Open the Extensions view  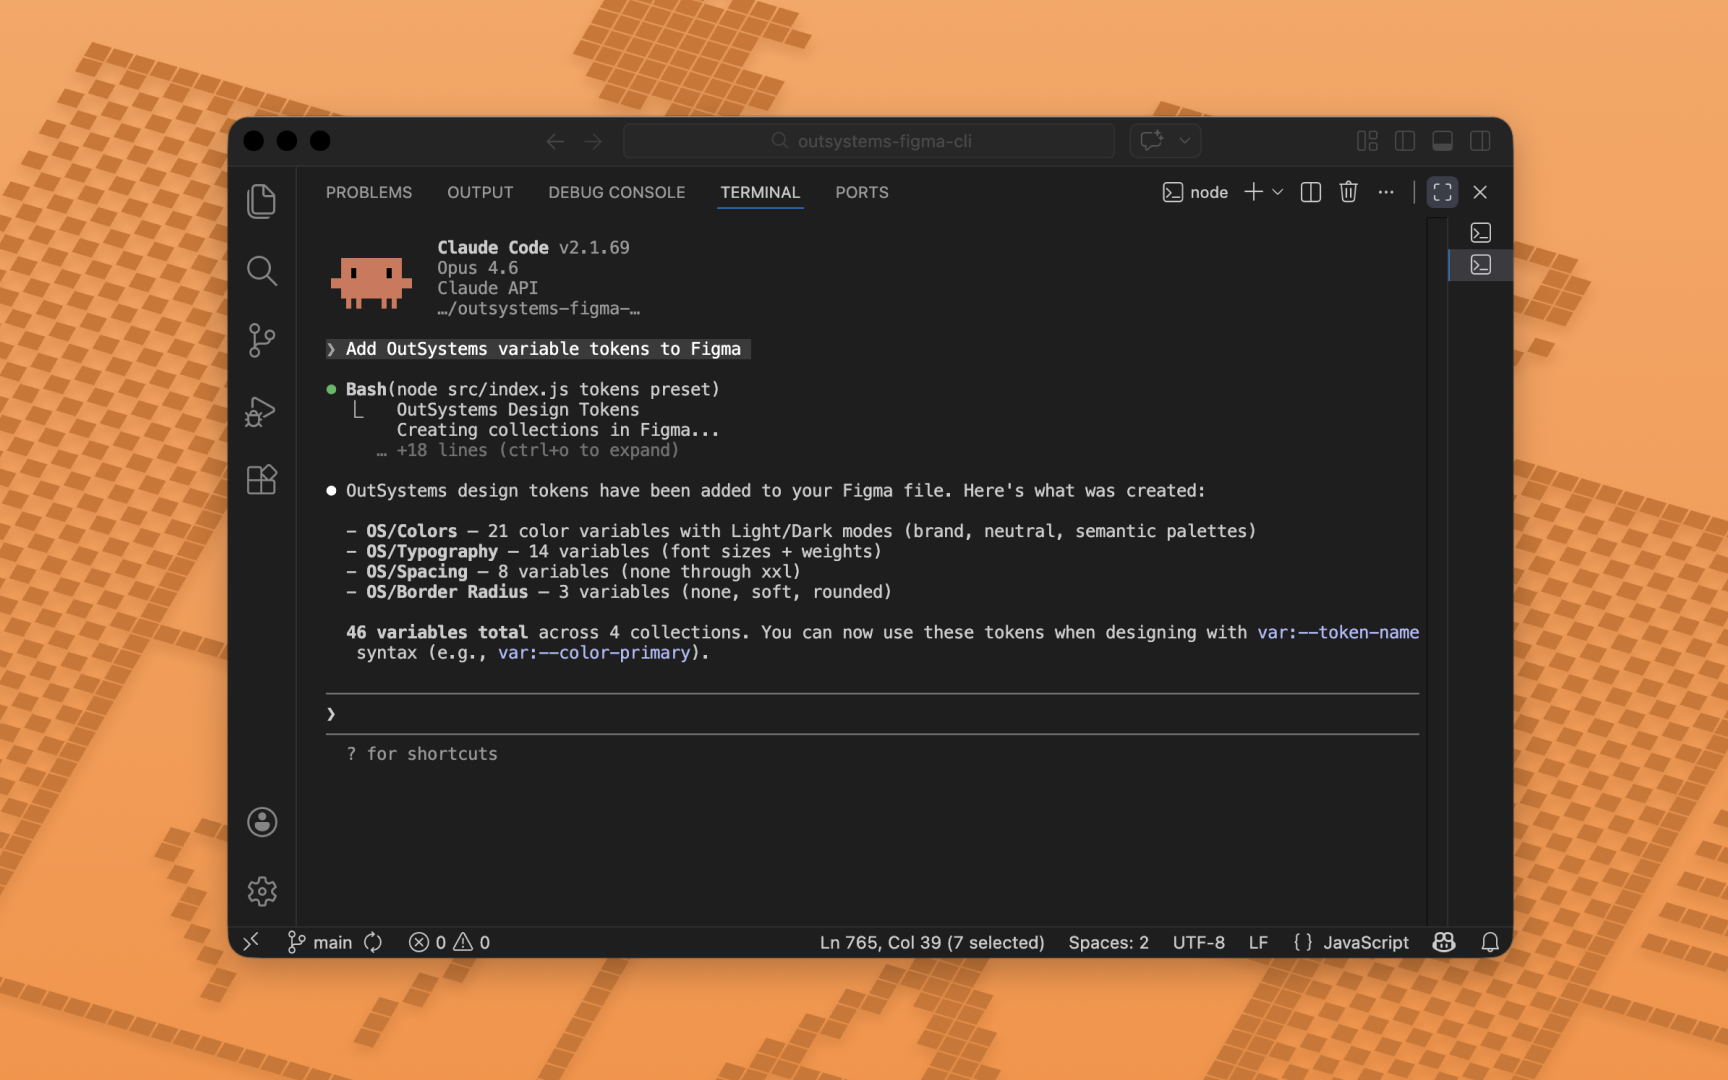point(262,480)
